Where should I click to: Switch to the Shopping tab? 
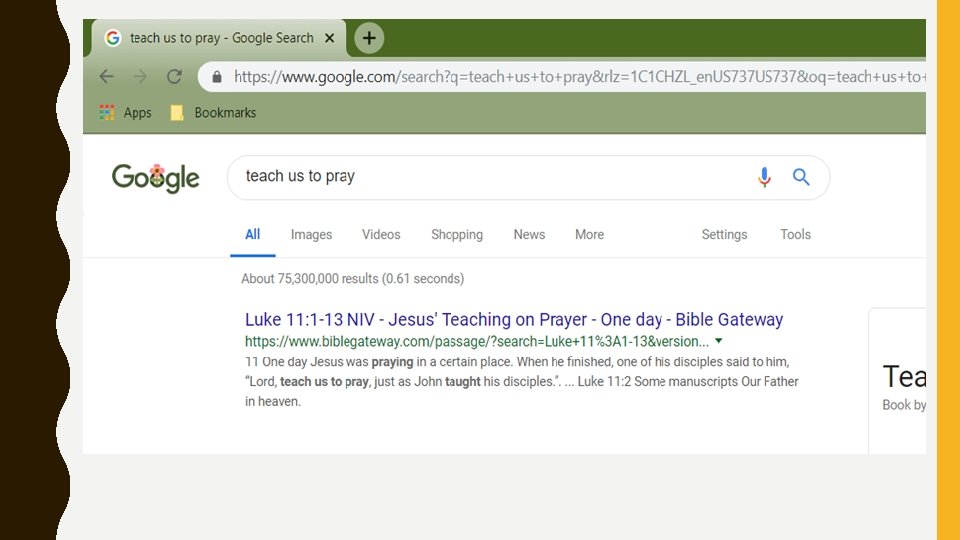click(457, 234)
